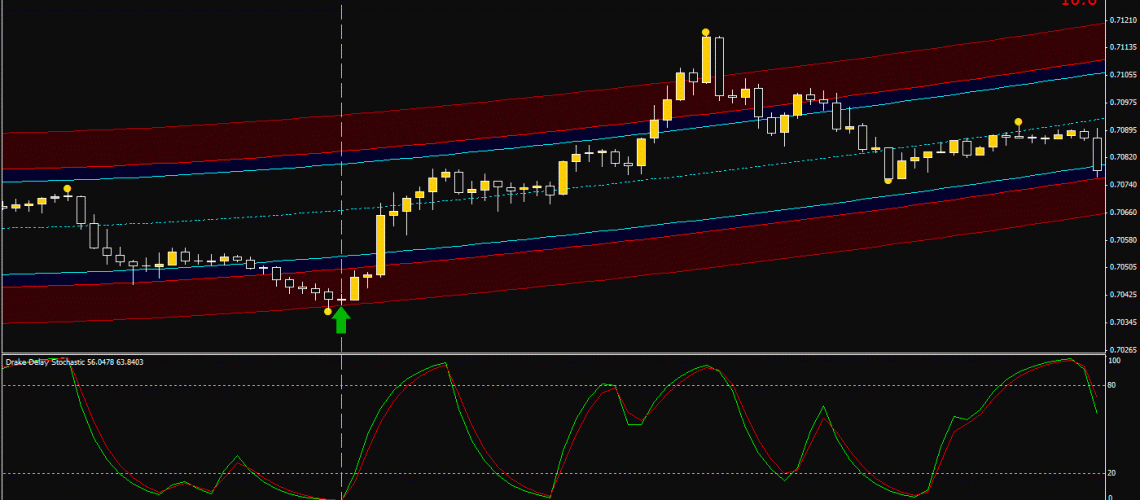
Task: Click the 0.70975 price axis label
Action: pyautogui.click(x=1124, y=102)
